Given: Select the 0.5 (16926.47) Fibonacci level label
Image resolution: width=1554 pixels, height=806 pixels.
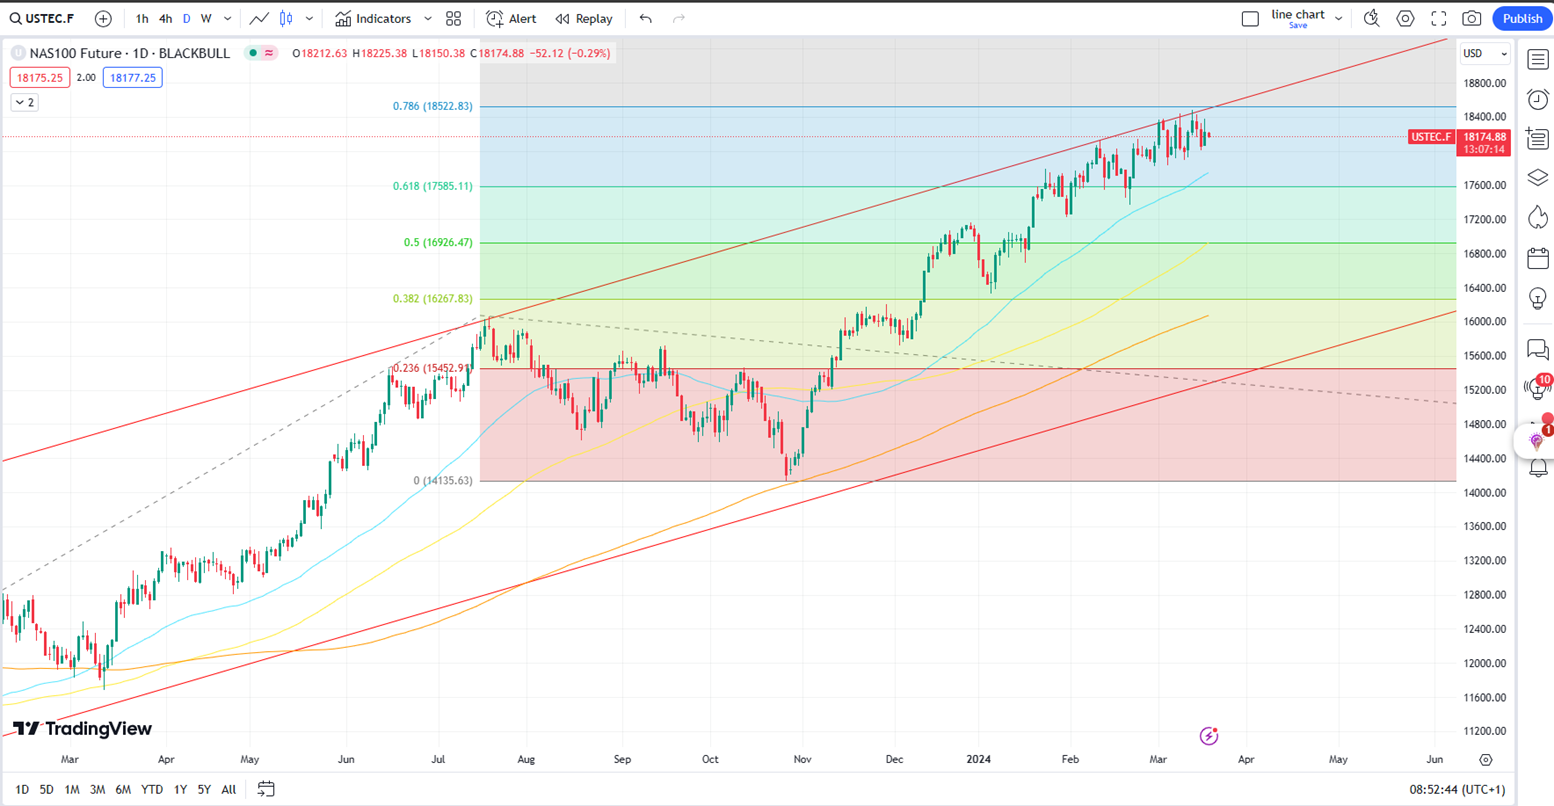Looking at the screenshot, I should [438, 243].
